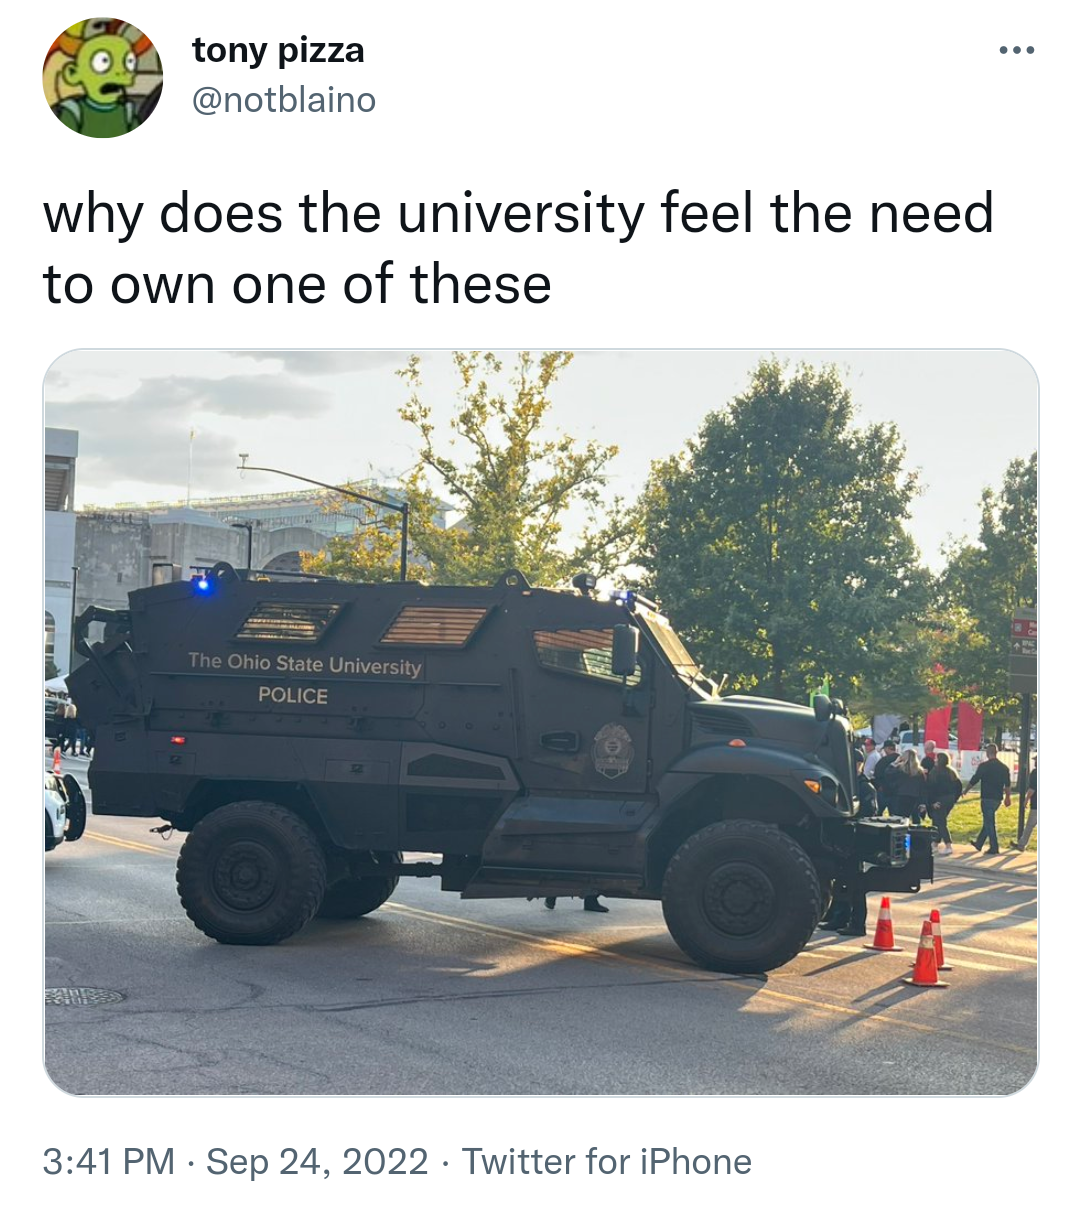The width and height of the screenshot is (1080, 1218).
Task: Click the rear wheel of the armored truck
Action: pyautogui.click(x=251, y=872)
